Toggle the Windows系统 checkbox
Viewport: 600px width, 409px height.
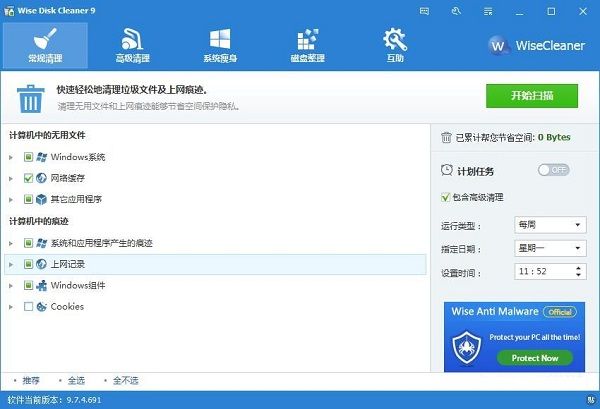pyautogui.click(x=28, y=157)
